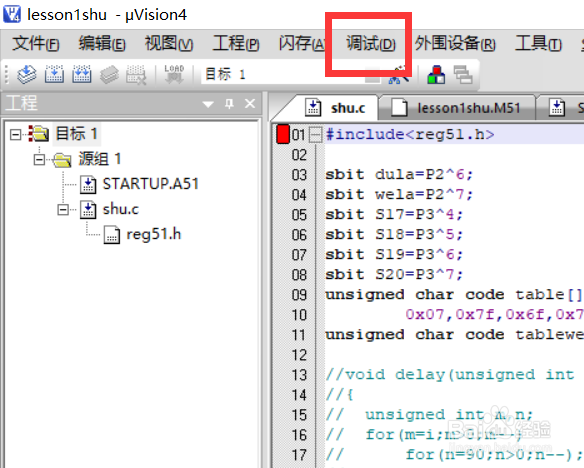Click the text '#include<reg51.h>'
584x468 pixels.
click(410, 135)
